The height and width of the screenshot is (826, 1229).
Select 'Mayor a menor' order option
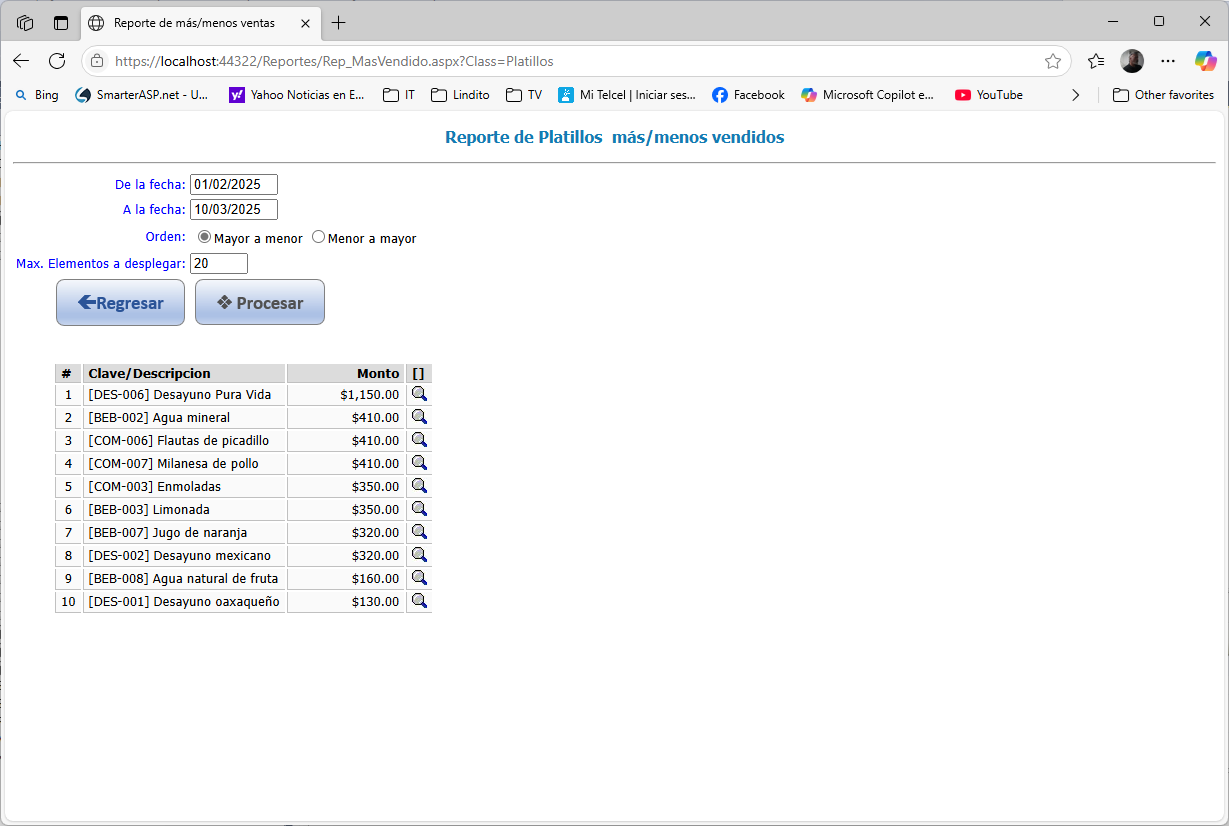[205, 238]
